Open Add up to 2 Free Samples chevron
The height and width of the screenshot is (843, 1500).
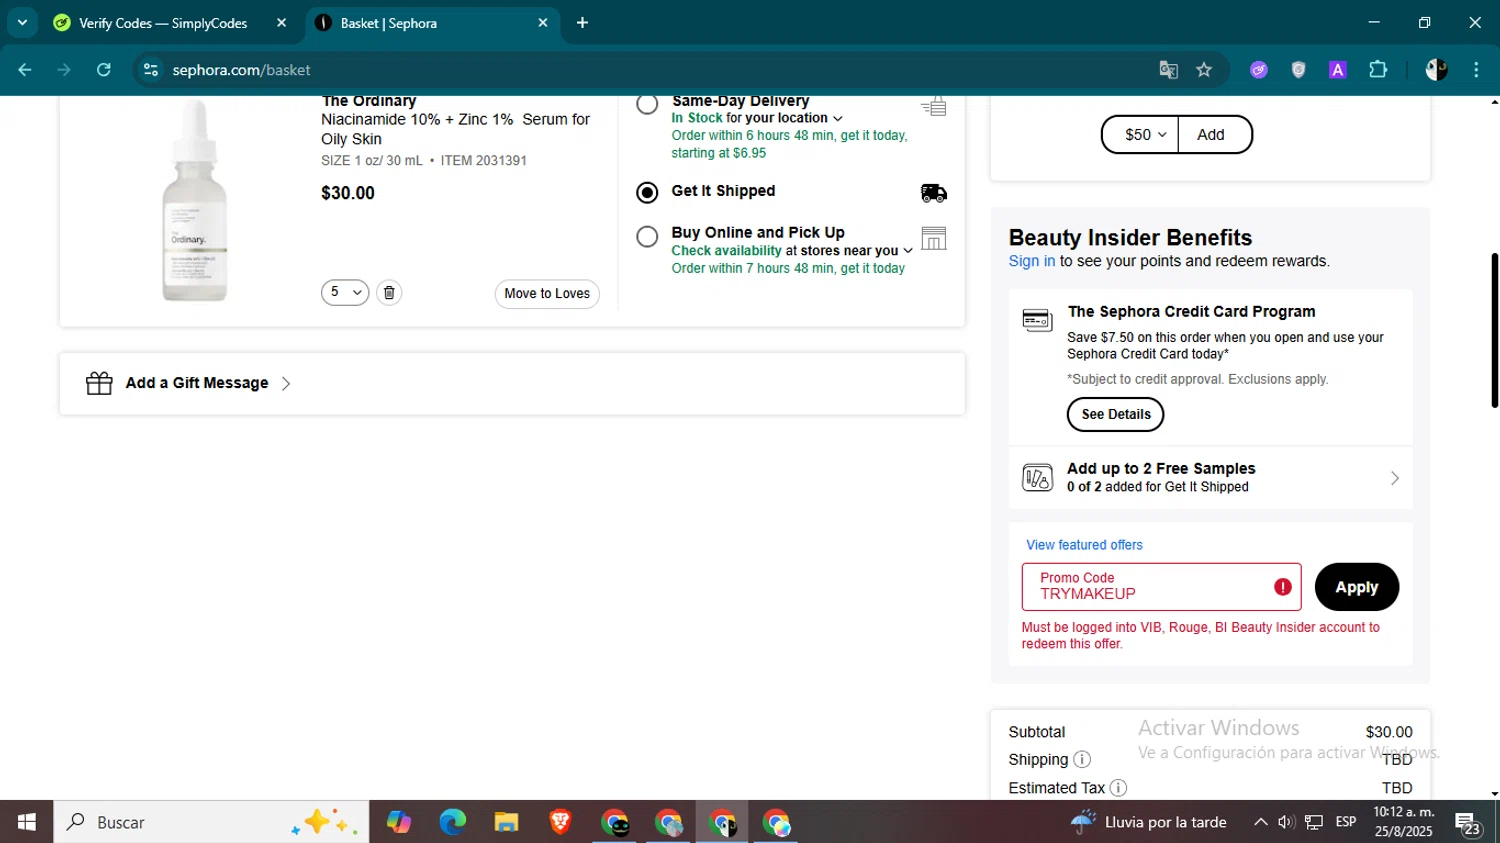coord(1394,478)
